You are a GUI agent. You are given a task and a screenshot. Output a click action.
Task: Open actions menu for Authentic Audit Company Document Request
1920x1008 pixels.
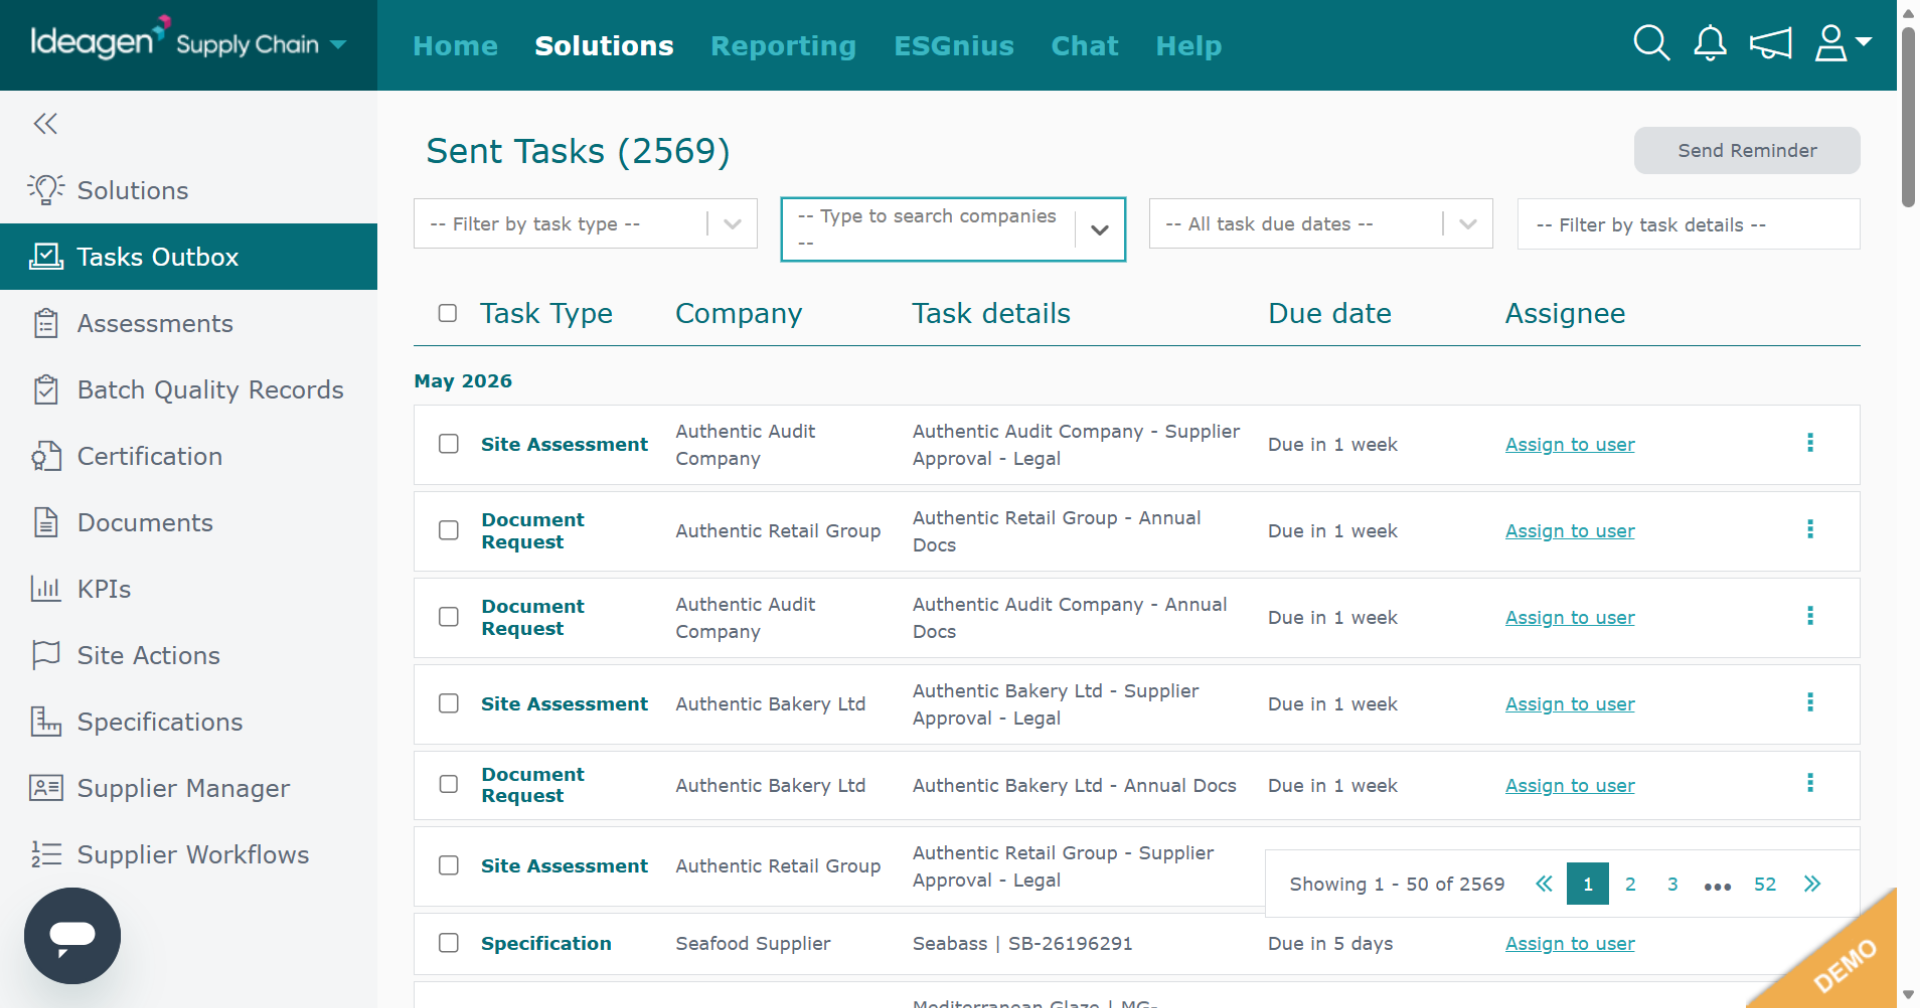click(1810, 616)
